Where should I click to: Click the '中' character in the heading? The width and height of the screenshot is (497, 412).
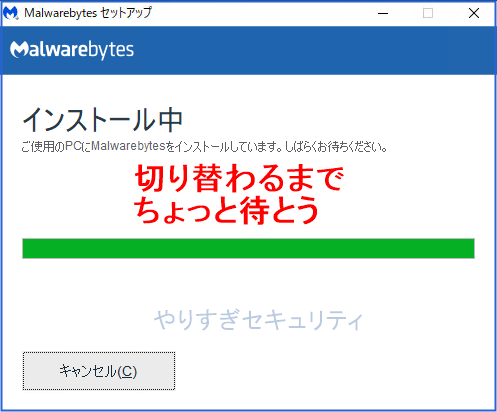(x=170, y=120)
